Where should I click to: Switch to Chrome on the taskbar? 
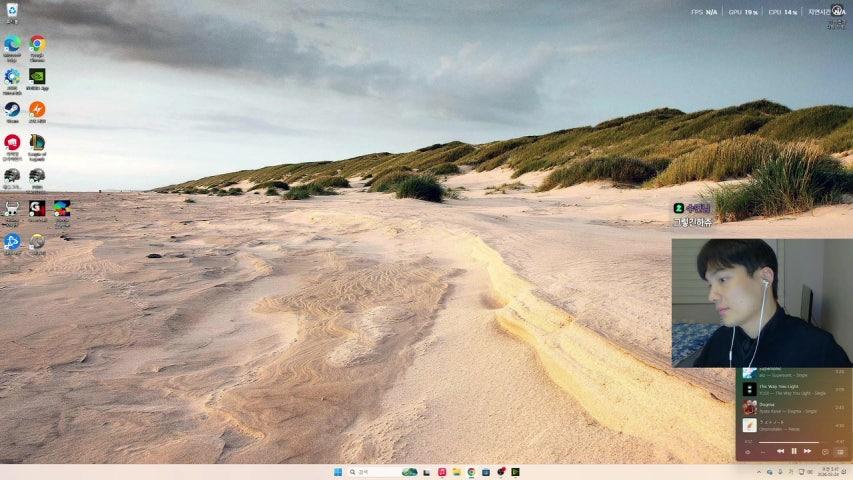click(x=471, y=472)
